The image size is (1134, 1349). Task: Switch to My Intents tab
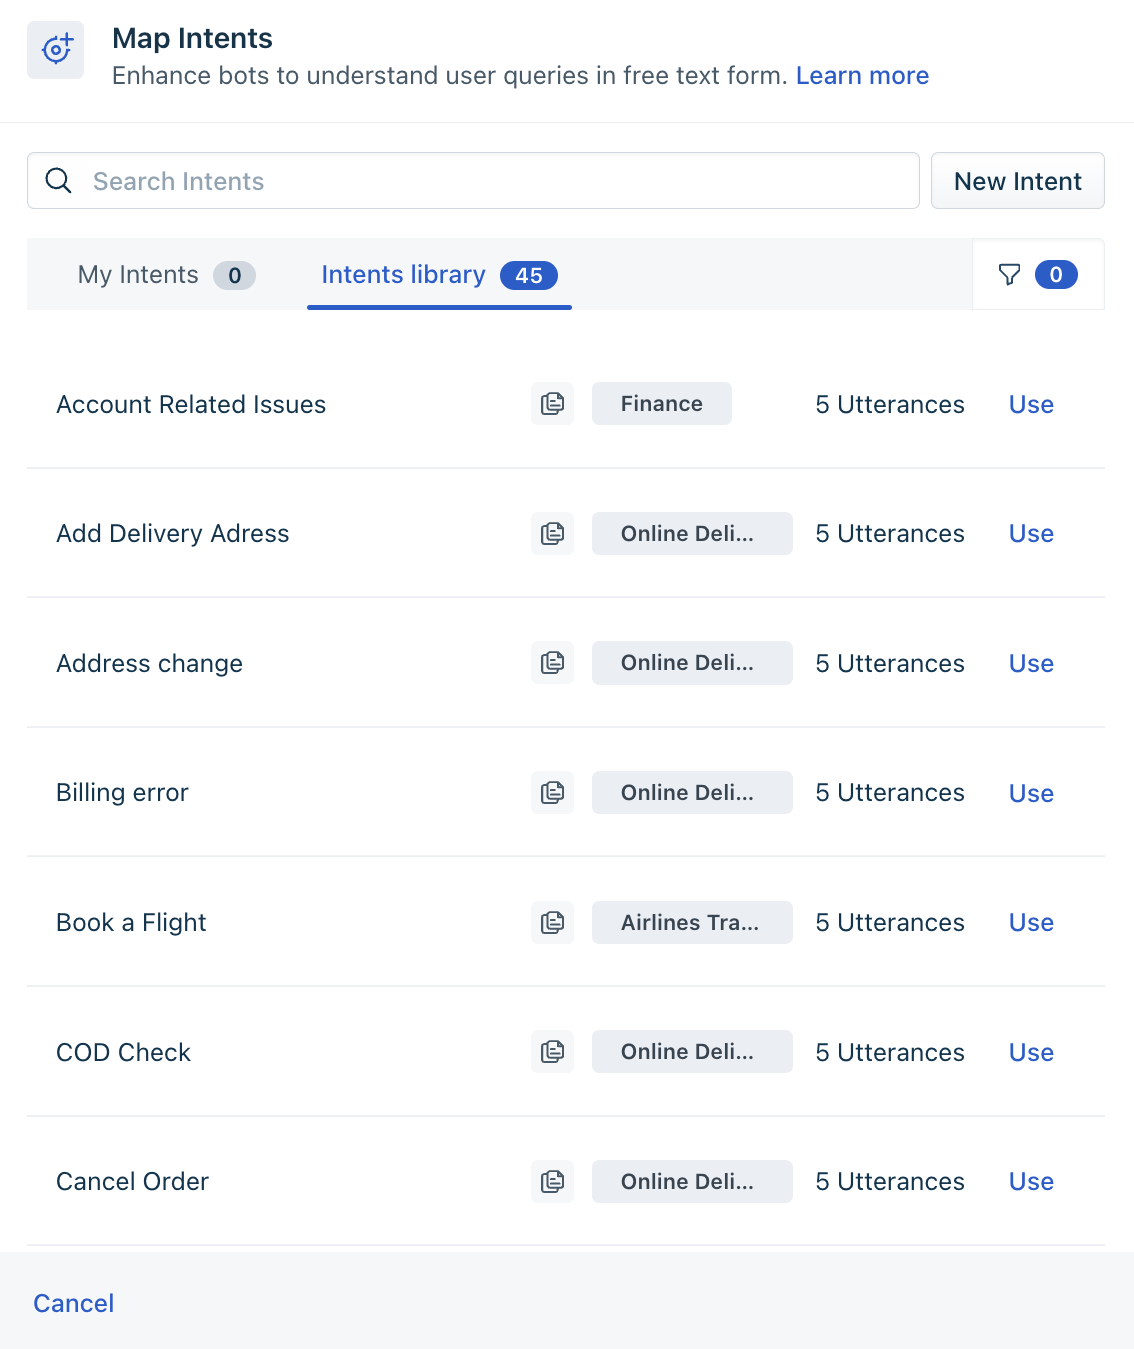tap(167, 275)
